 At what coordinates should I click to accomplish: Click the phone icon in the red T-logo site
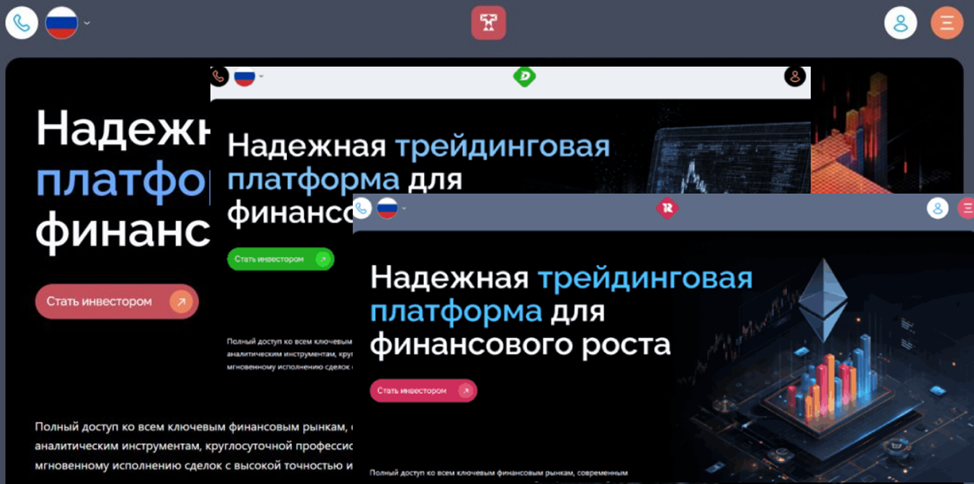[x=21, y=24]
